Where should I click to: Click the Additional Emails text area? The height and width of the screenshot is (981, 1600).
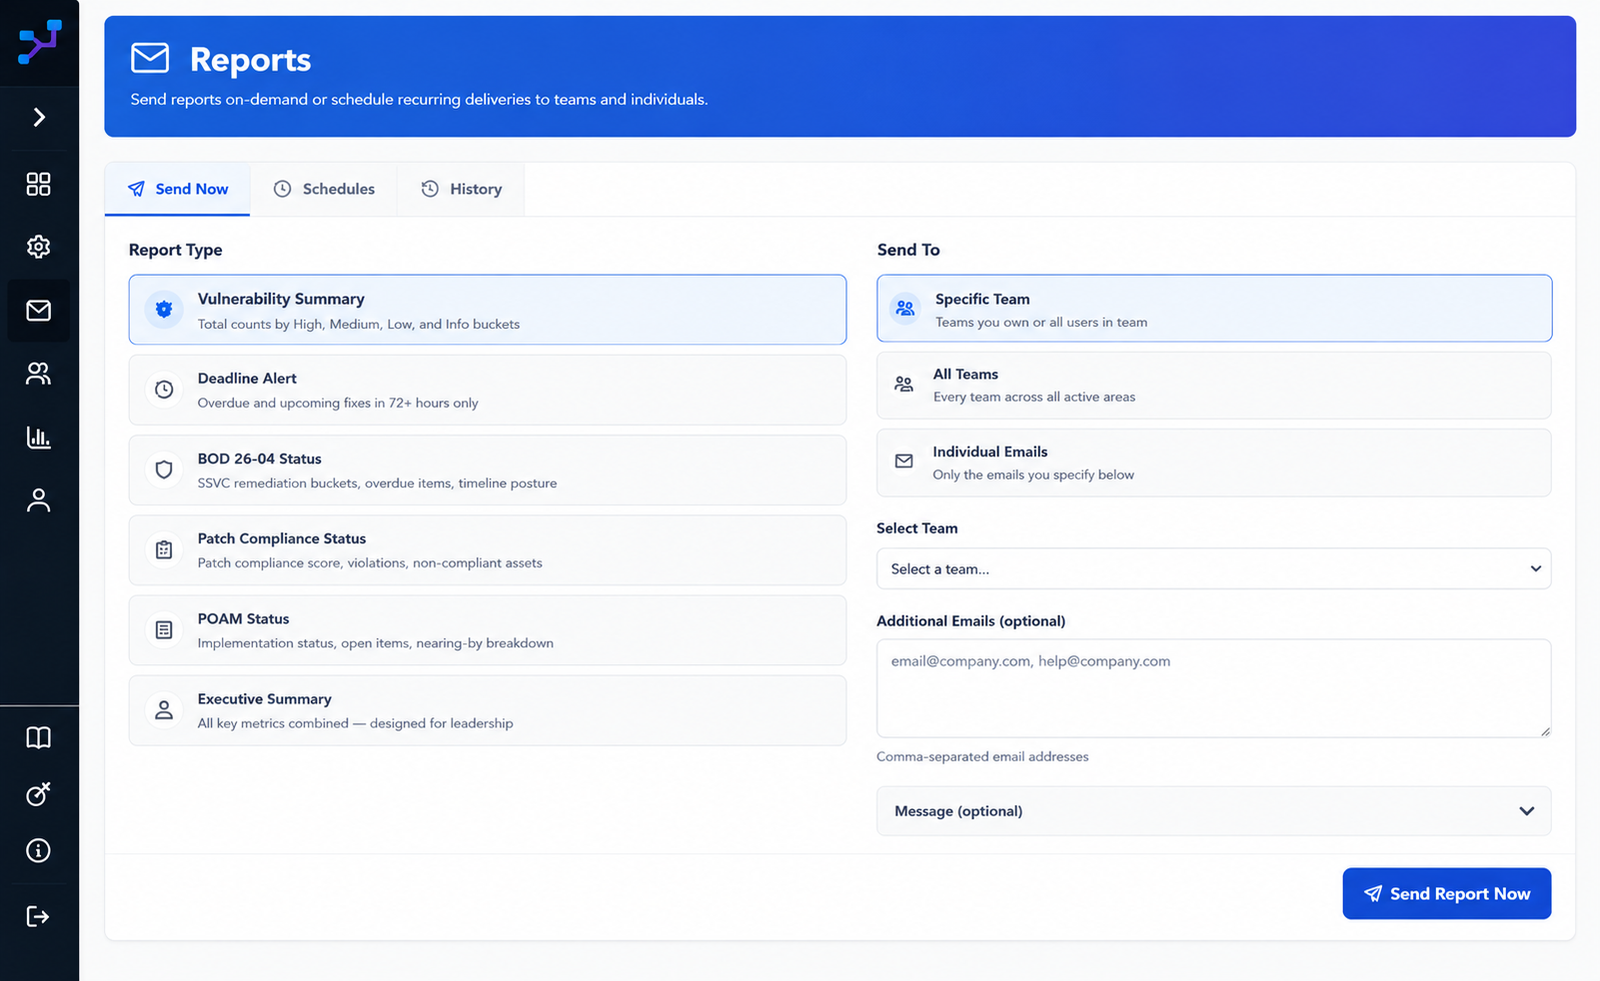coord(1214,688)
